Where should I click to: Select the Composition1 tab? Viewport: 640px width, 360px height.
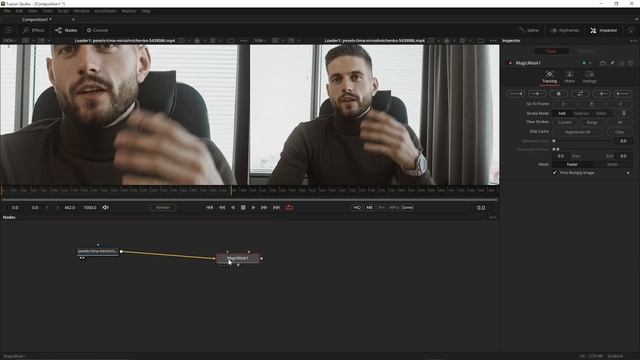(36, 19)
